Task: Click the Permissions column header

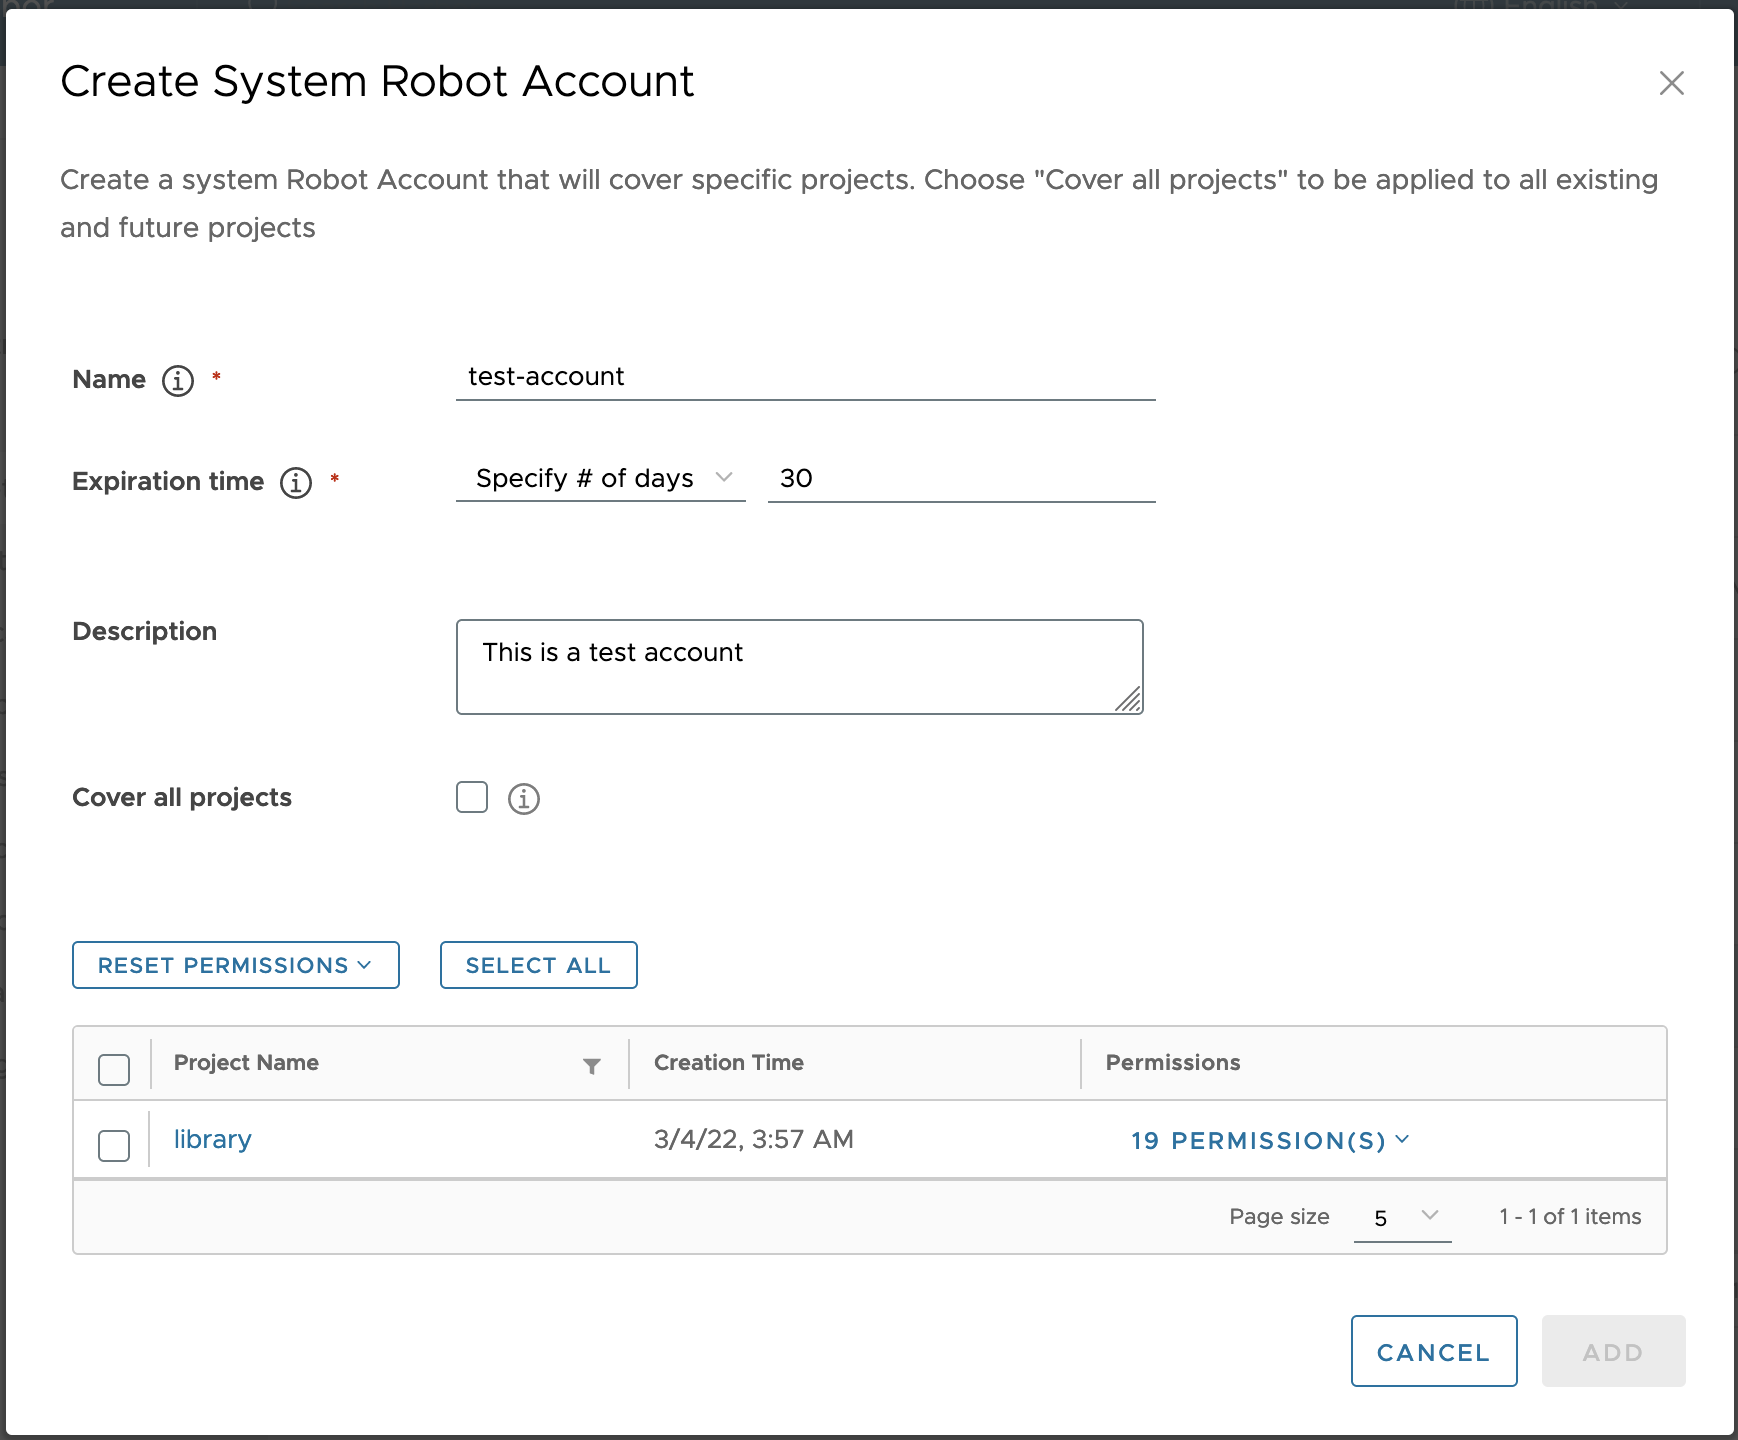Action: click(x=1172, y=1062)
